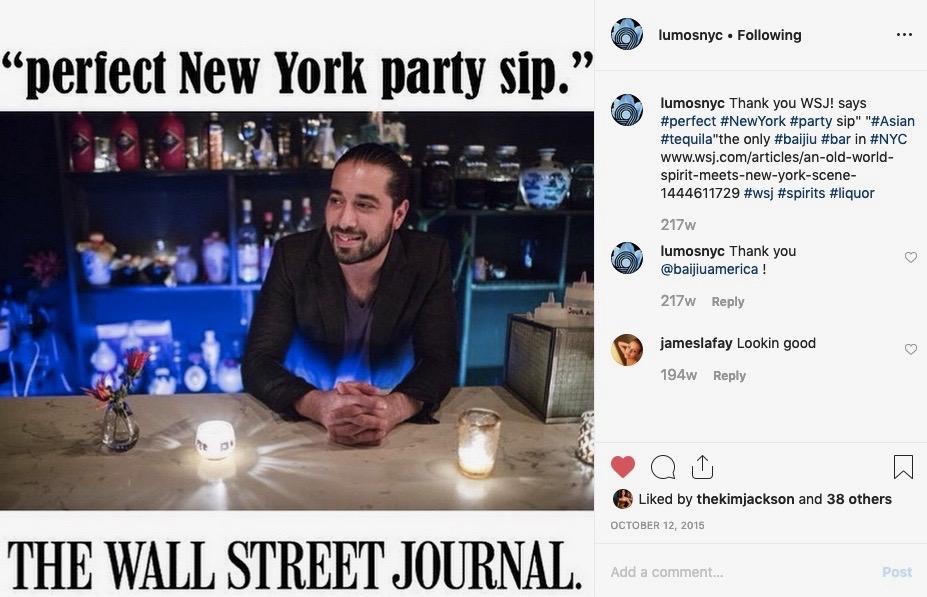This screenshot has height=597, width=927.
Task: Open lumosnyc profile avatar in header
Action: (627, 34)
